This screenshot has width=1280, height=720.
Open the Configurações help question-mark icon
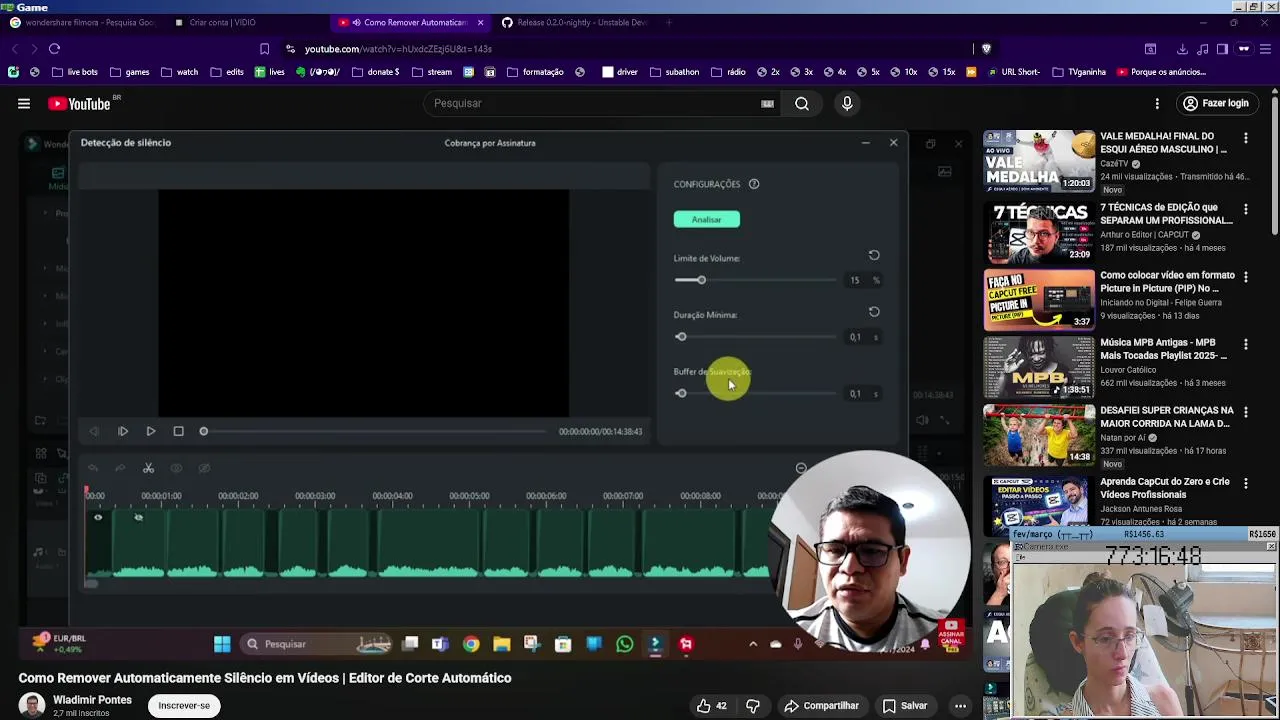point(754,184)
